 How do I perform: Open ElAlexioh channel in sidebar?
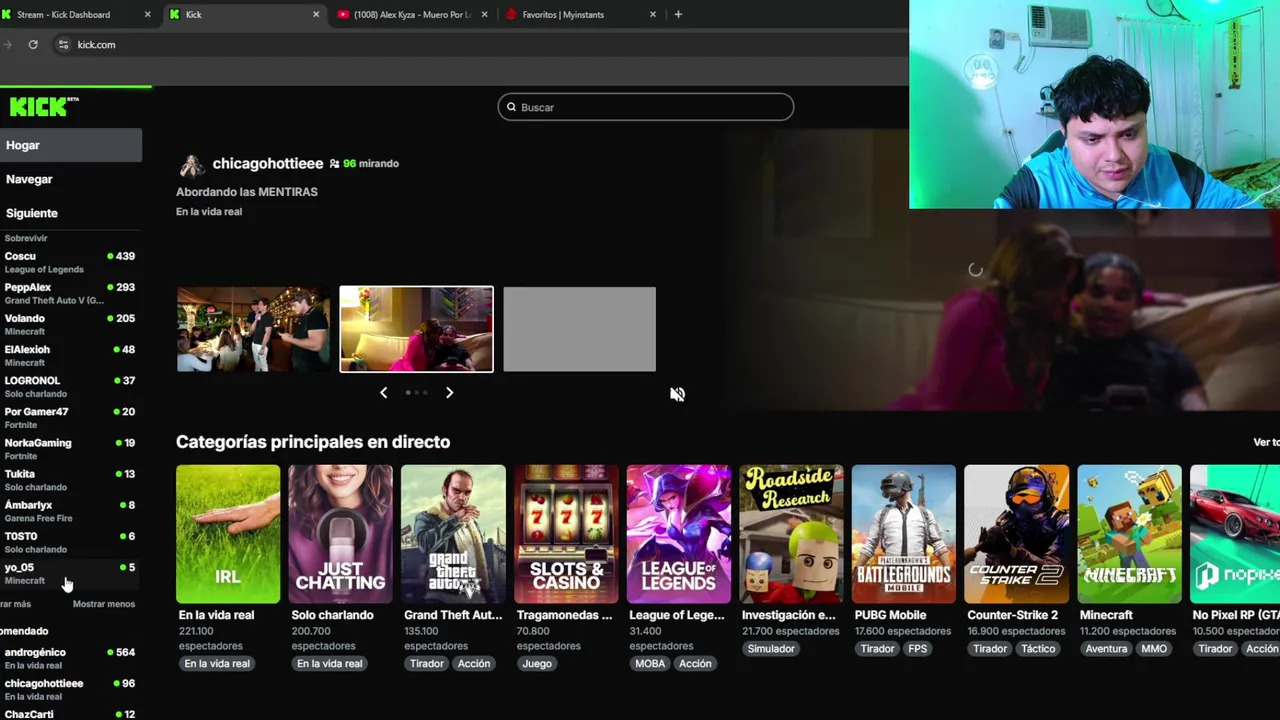coord(70,355)
